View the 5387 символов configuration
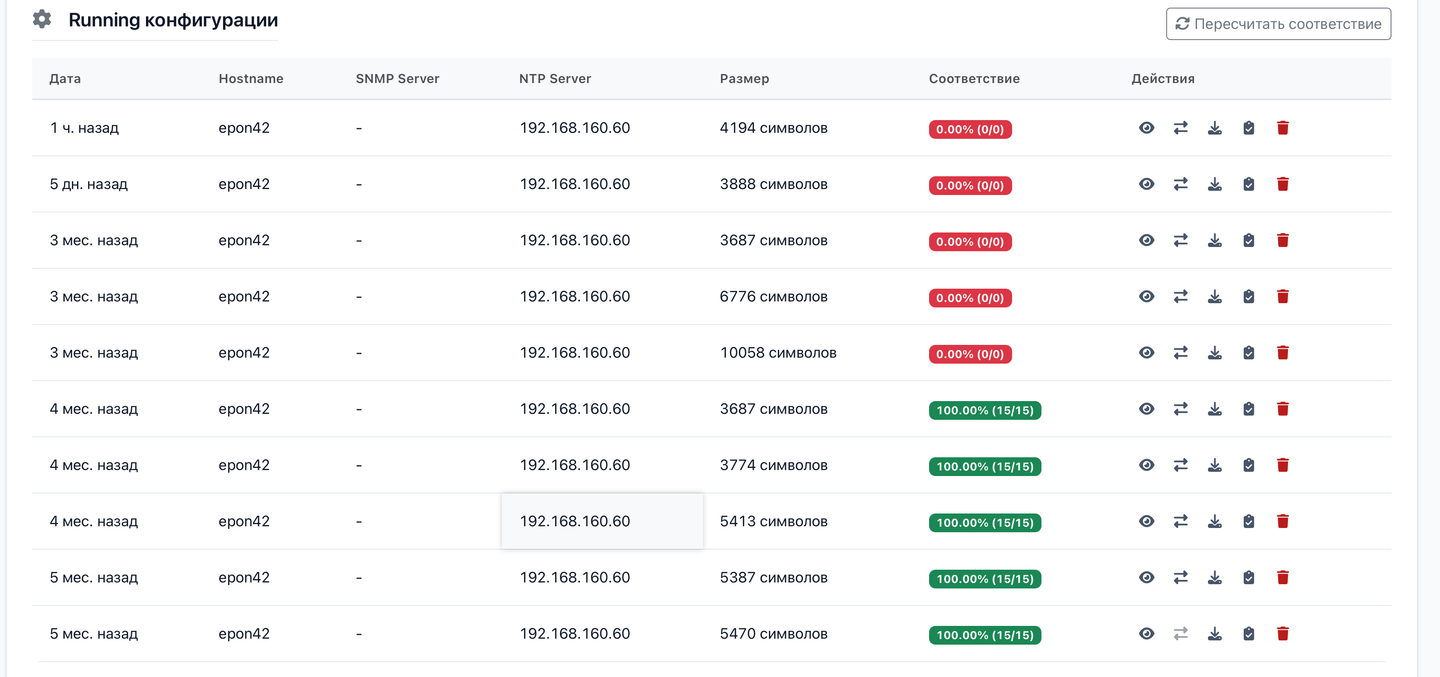The width and height of the screenshot is (1440, 677). 1147,577
